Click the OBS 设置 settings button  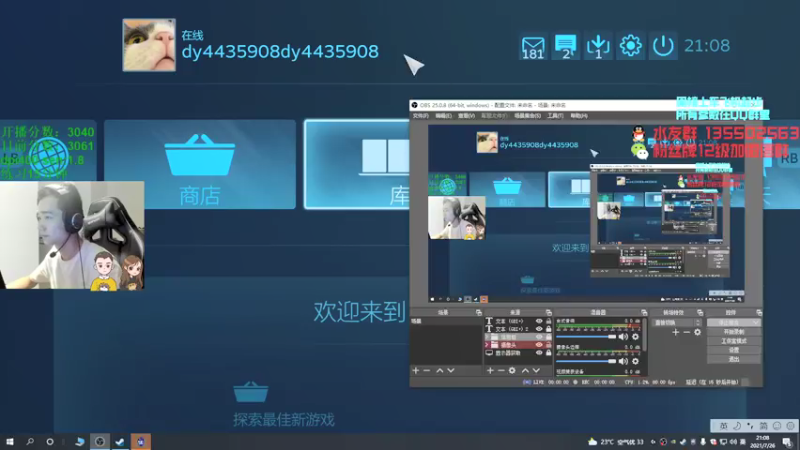[734, 350]
